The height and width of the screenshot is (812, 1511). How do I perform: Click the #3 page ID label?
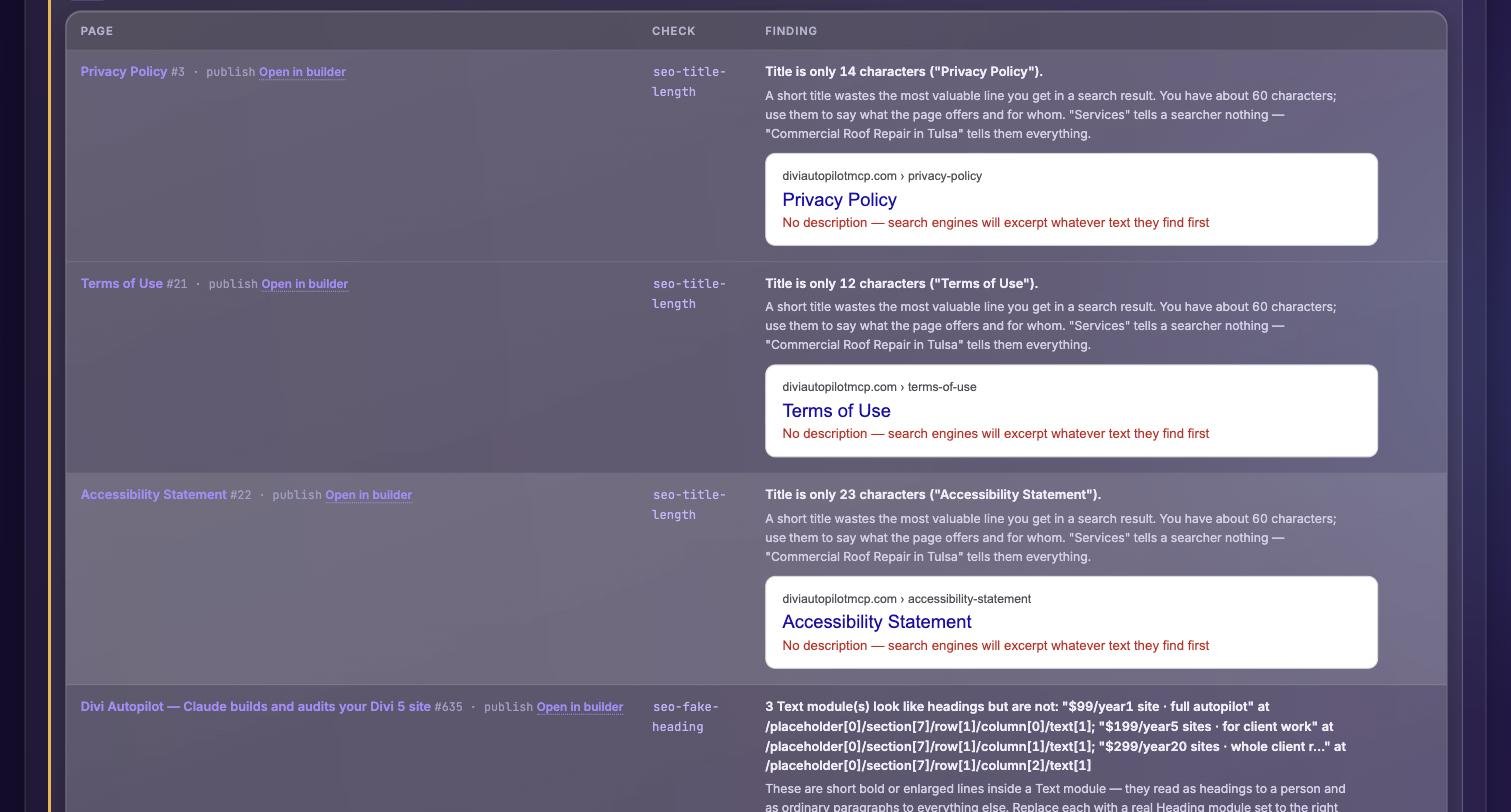coord(178,72)
